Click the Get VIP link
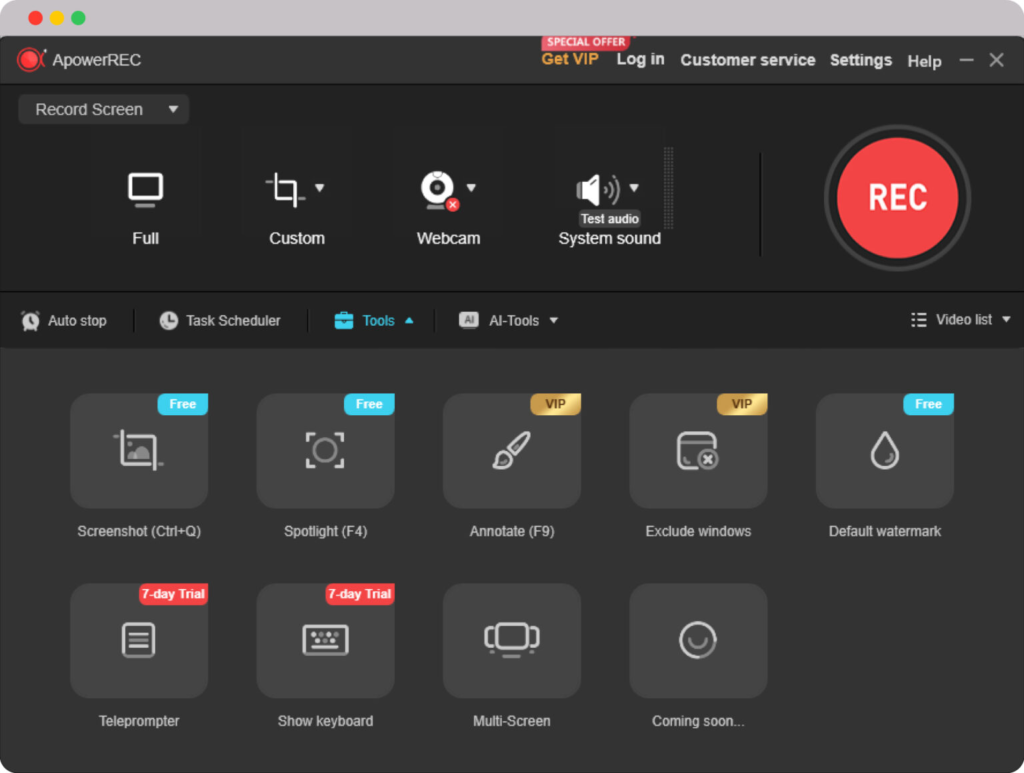 [570, 59]
